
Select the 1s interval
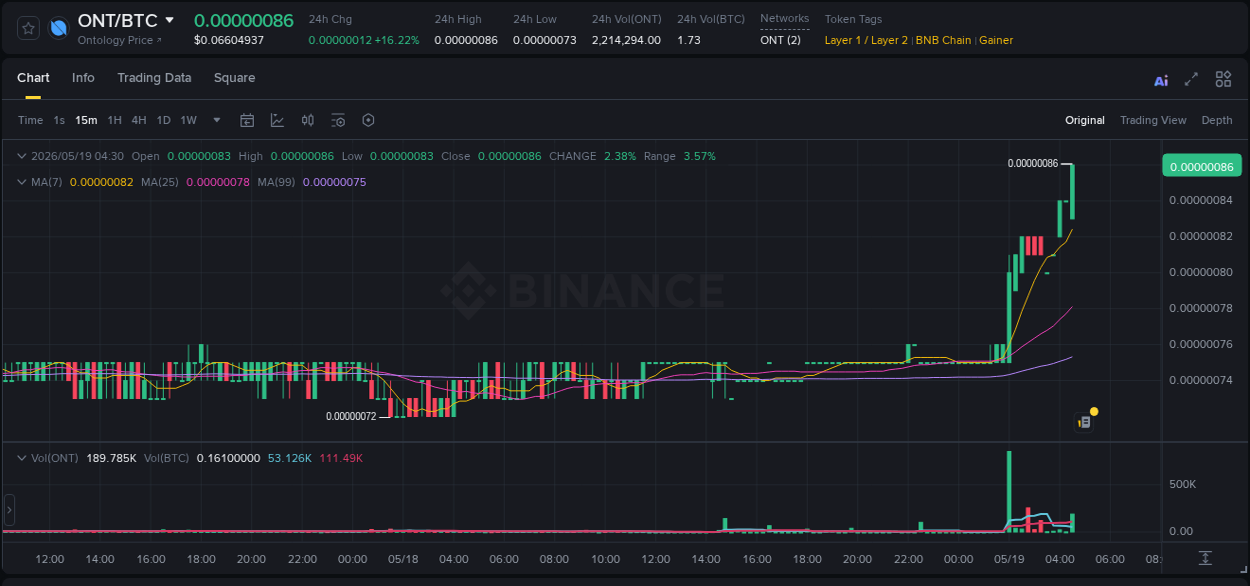pos(59,120)
